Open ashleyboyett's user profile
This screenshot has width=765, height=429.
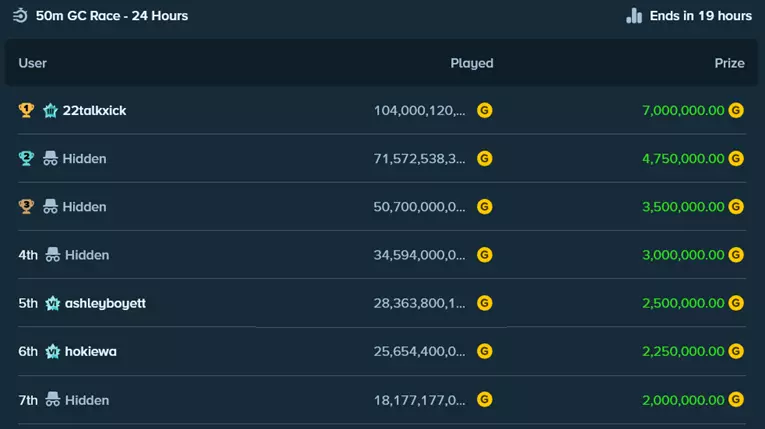(105, 304)
